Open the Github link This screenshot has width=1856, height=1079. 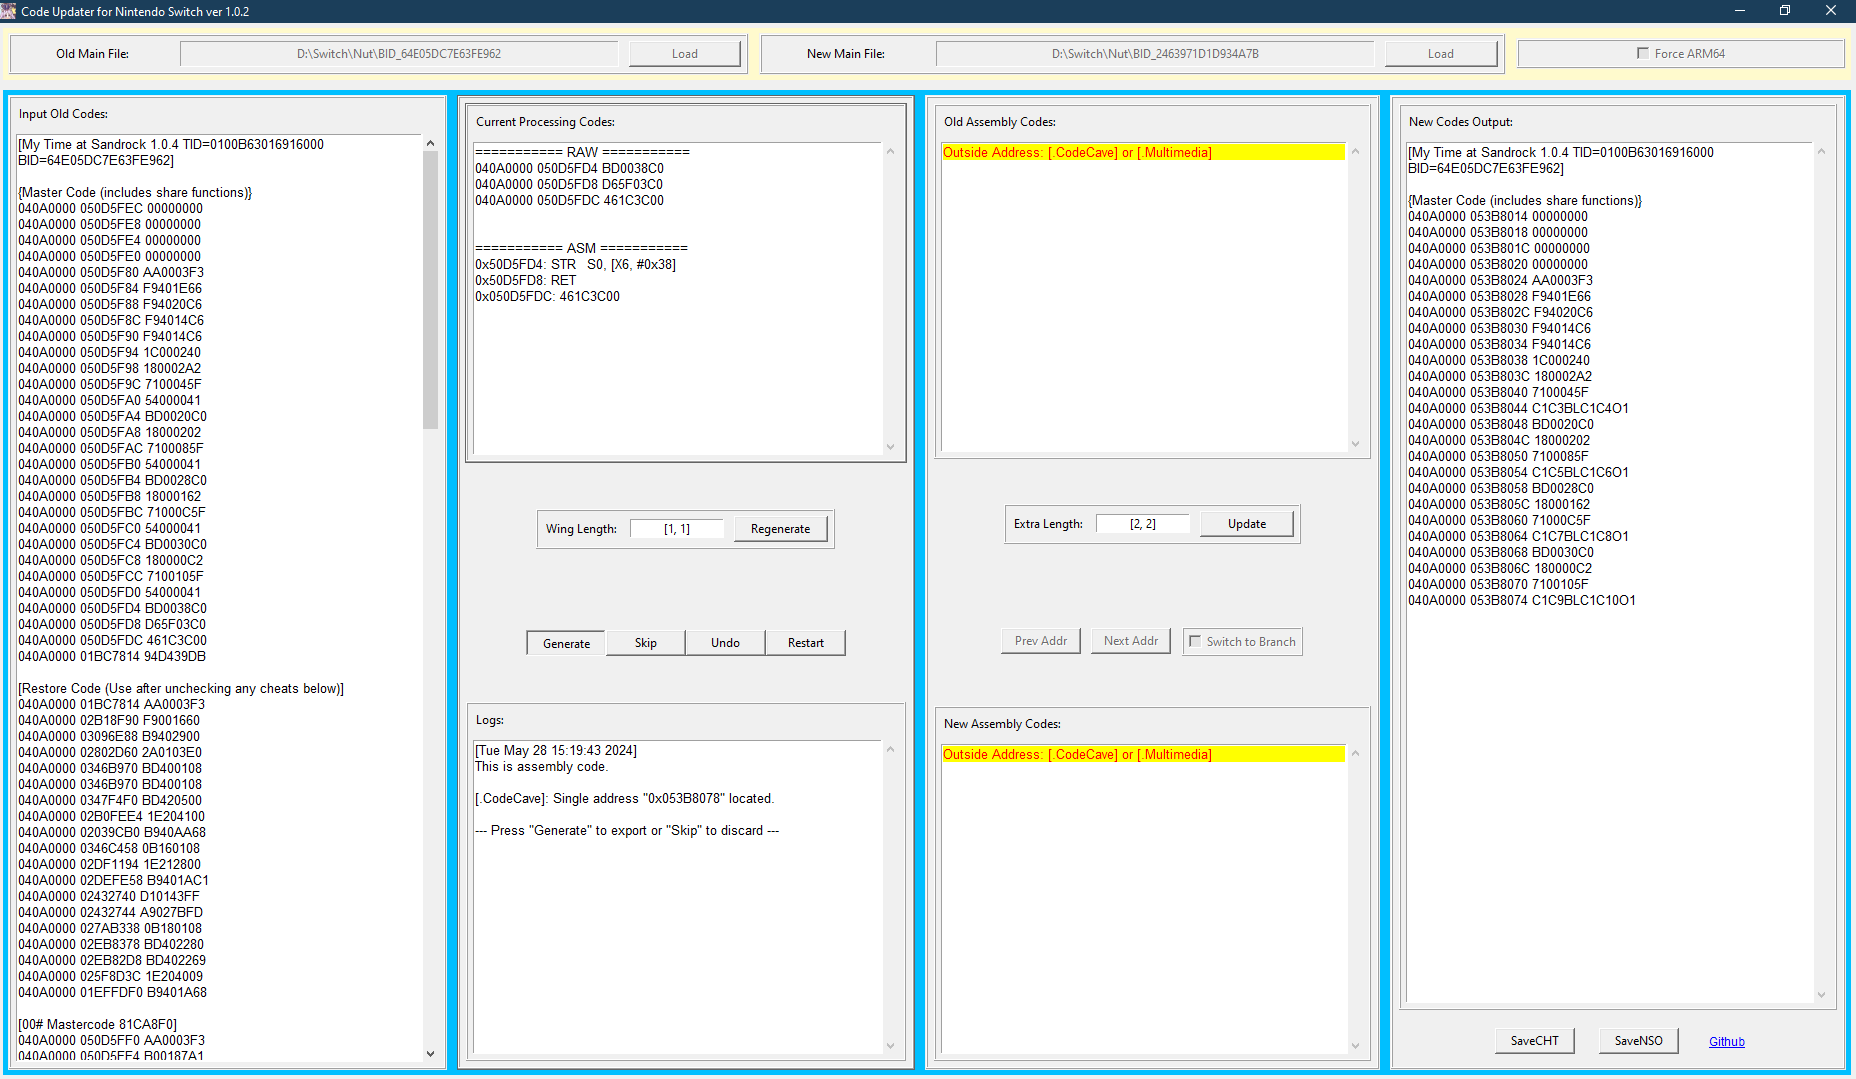coord(1727,1042)
